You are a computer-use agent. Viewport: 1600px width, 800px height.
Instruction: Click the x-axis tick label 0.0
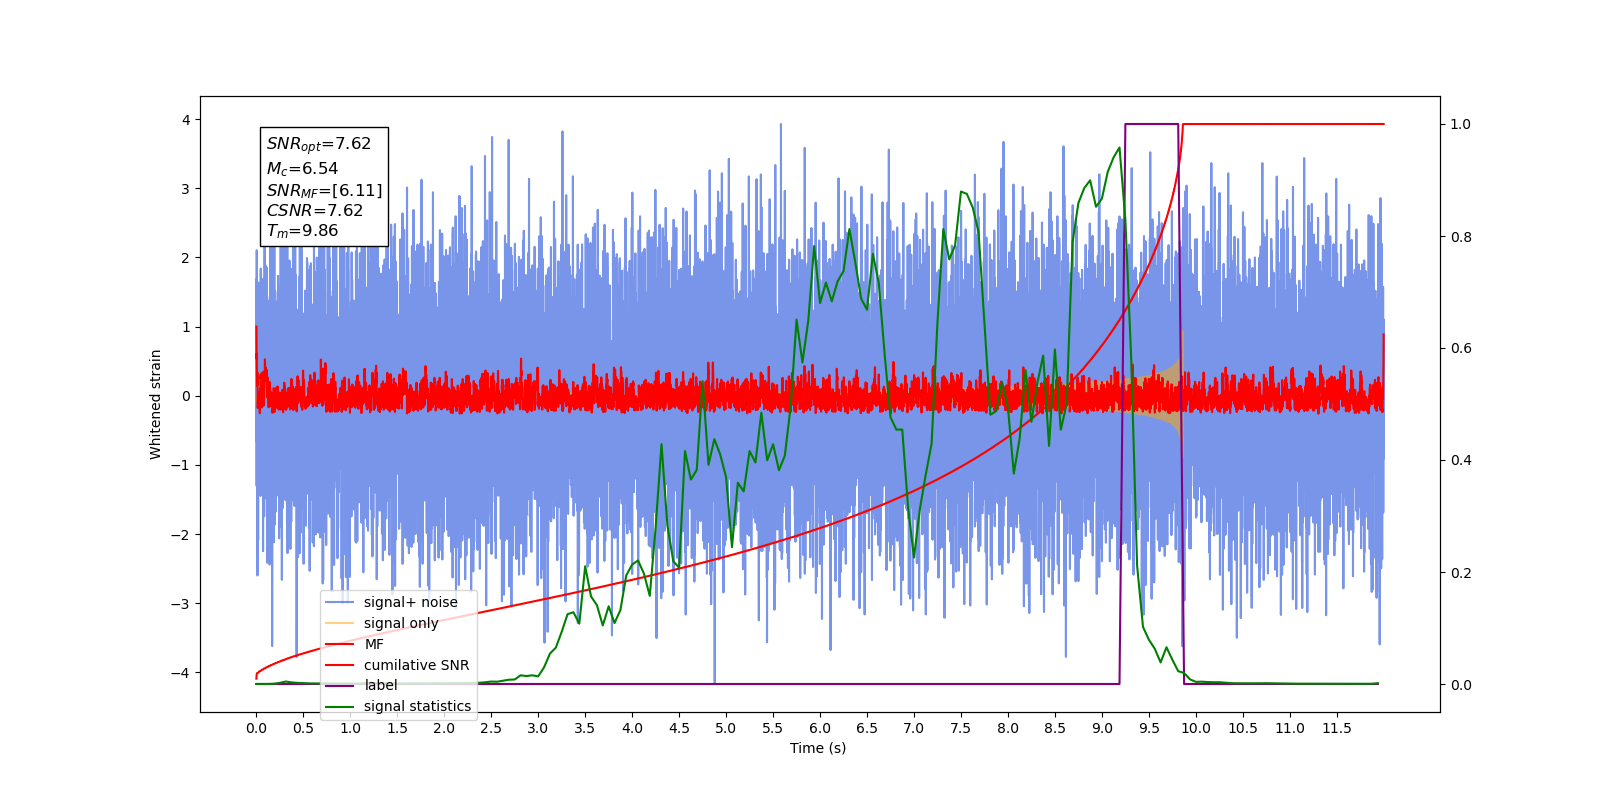click(256, 728)
